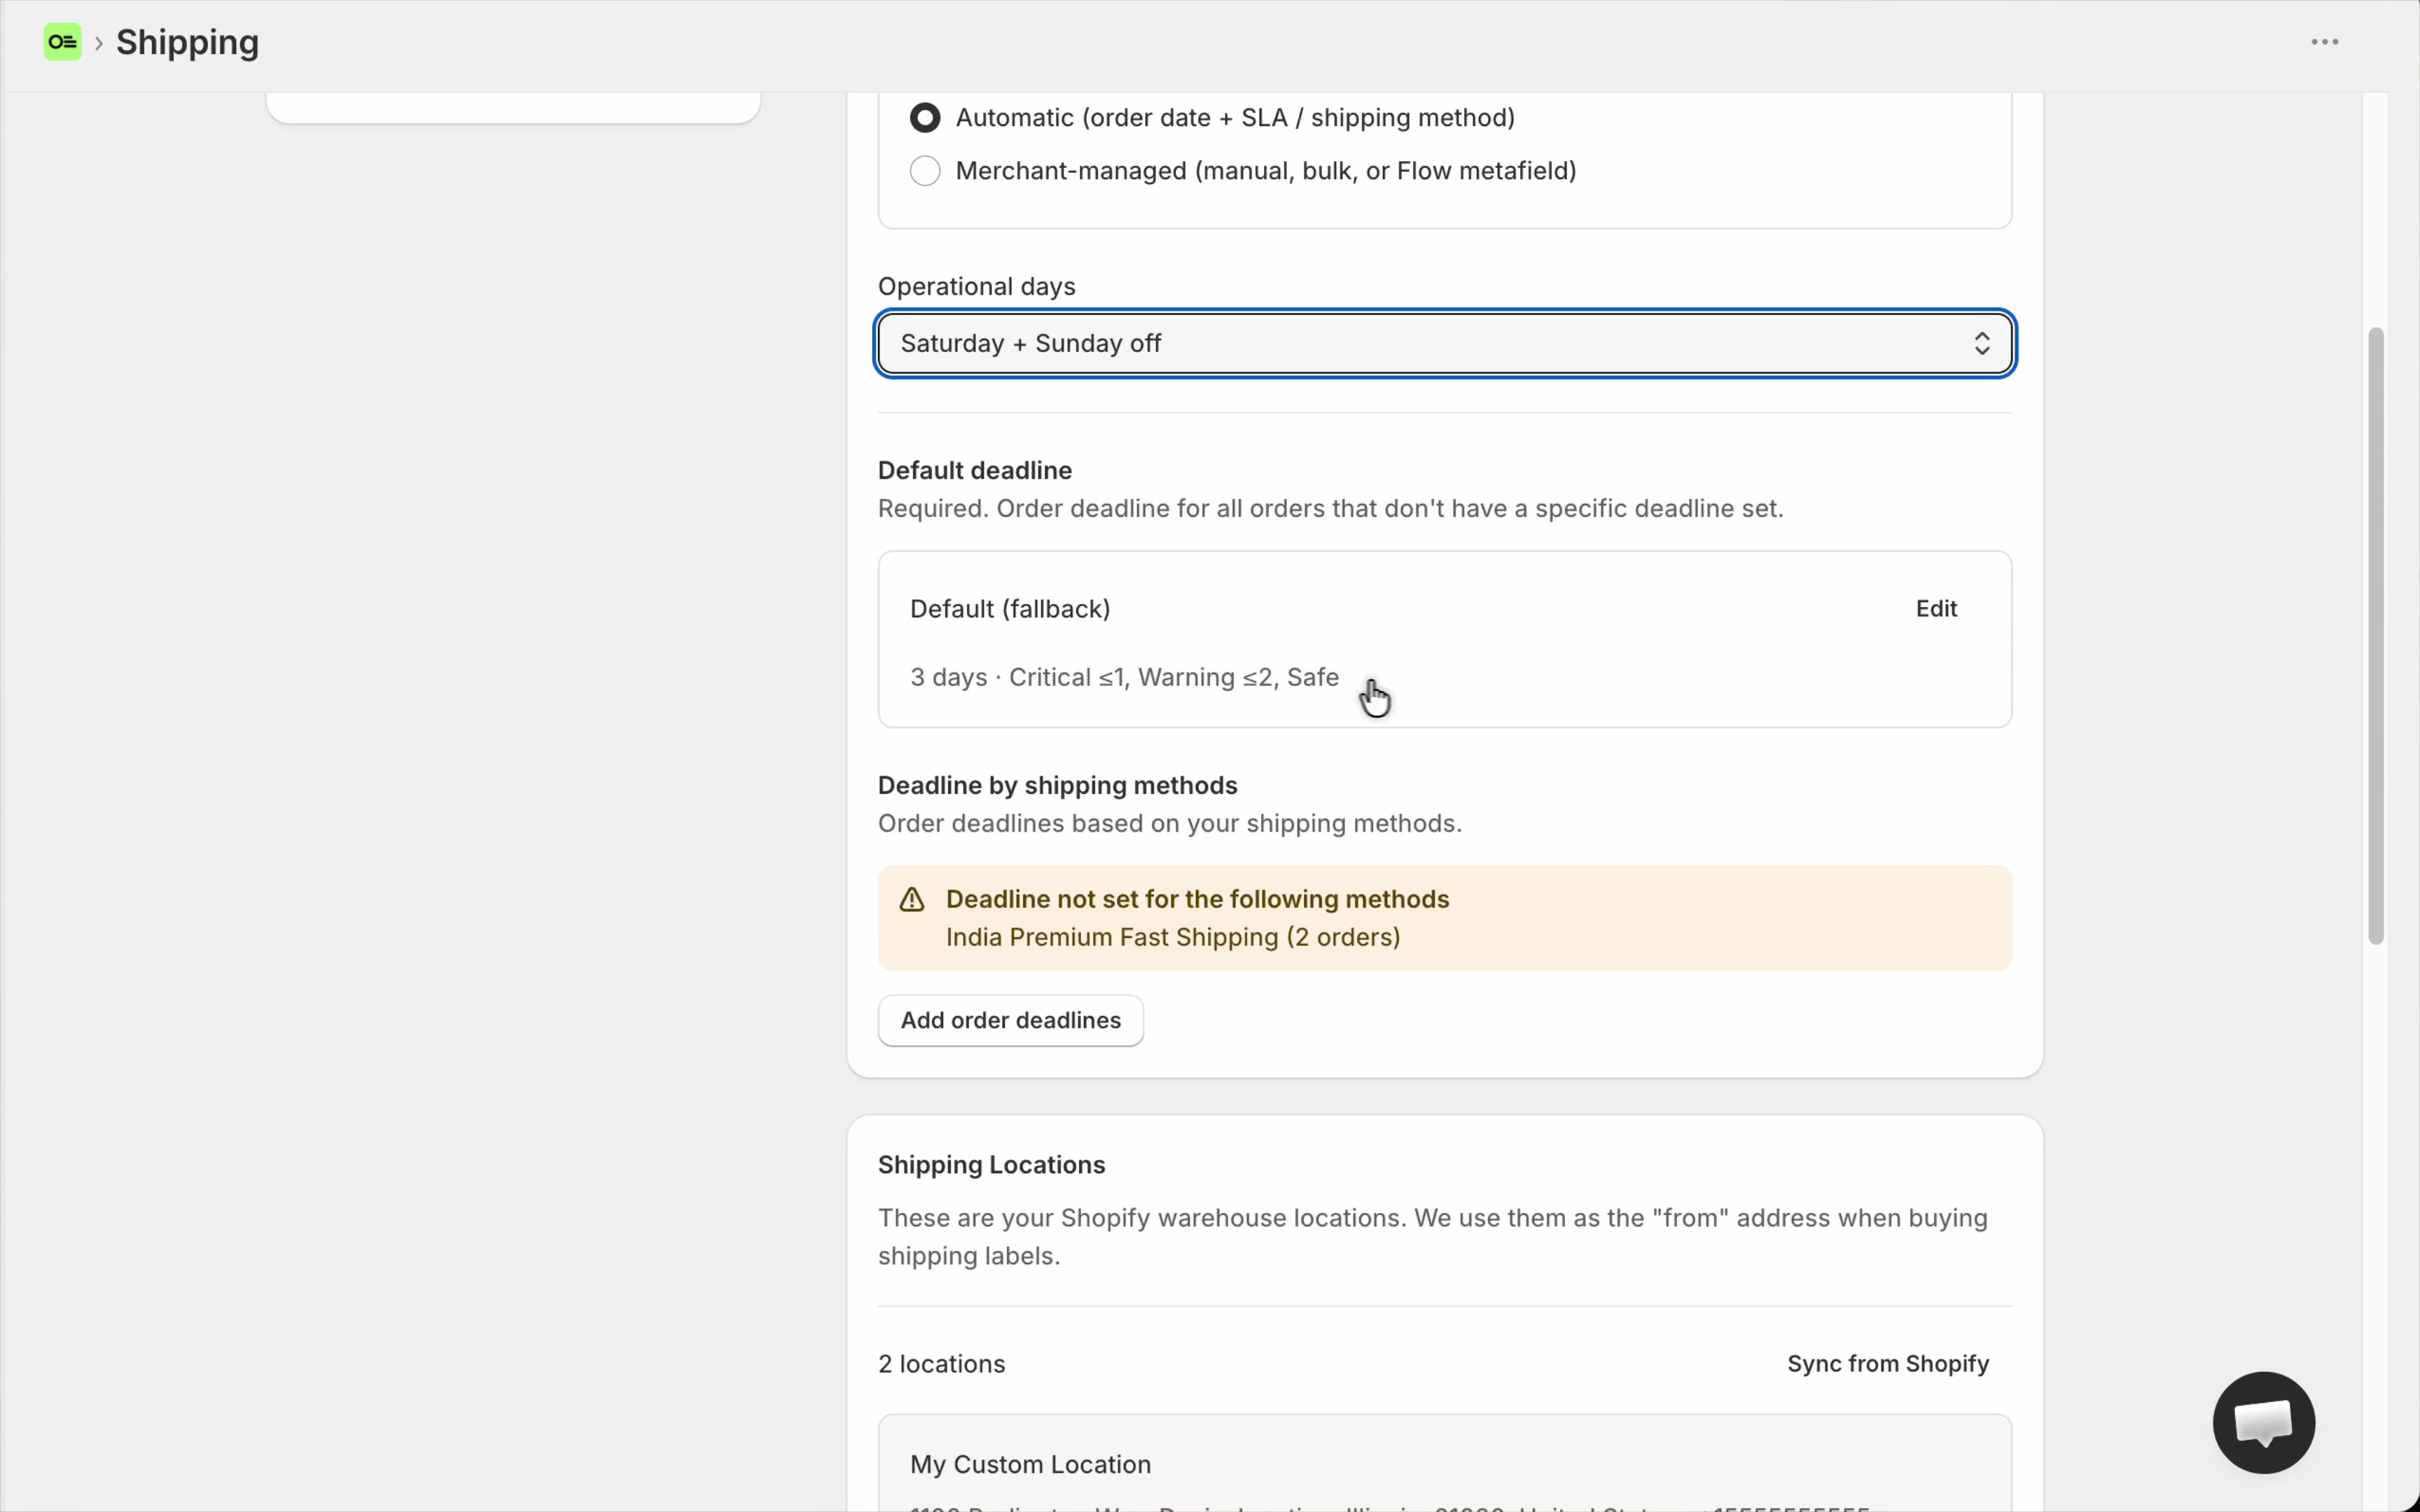Open the three-dot more options menu
Screen dimensions: 2420x1512
[x=2324, y=42]
